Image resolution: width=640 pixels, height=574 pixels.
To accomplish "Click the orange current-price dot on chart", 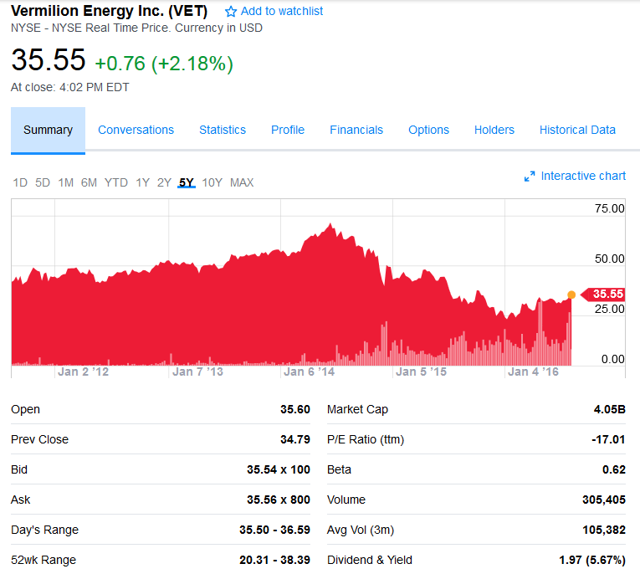I will pos(571,295).
